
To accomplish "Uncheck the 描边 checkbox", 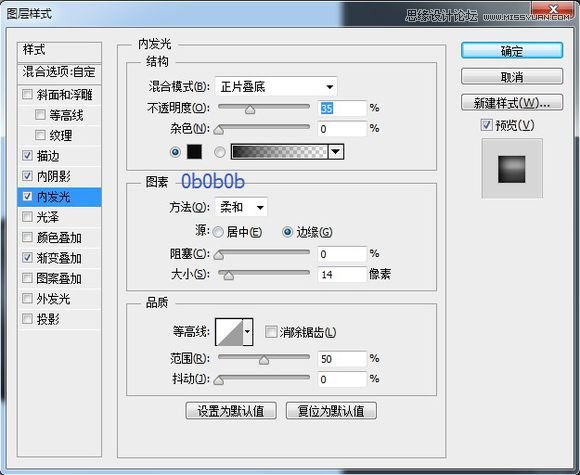I will click(27, 155).
